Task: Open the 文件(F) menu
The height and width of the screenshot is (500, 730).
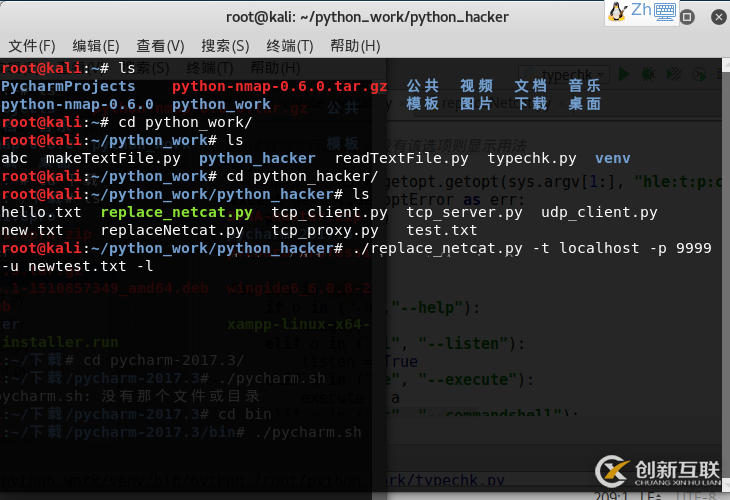Action: click(32, 46)
